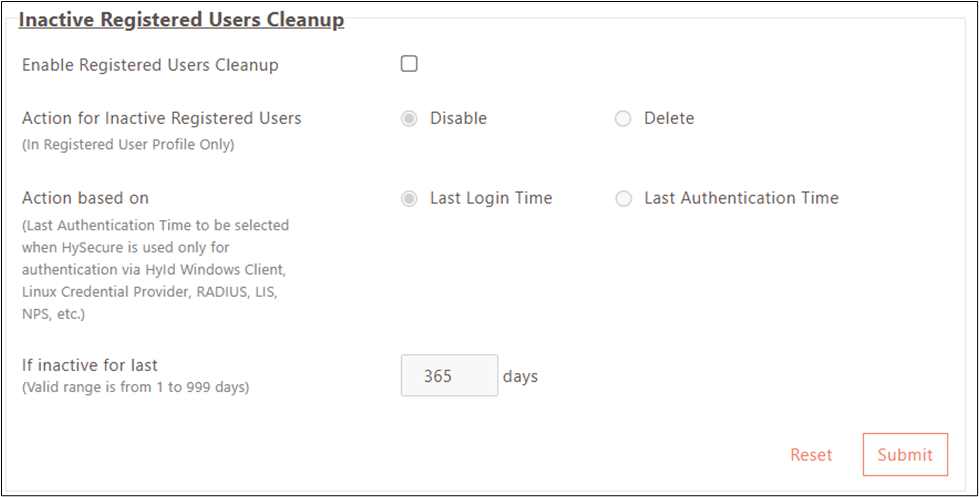Click the Last Authentication Time label text
979x497 pixels.
pos(741,199)
